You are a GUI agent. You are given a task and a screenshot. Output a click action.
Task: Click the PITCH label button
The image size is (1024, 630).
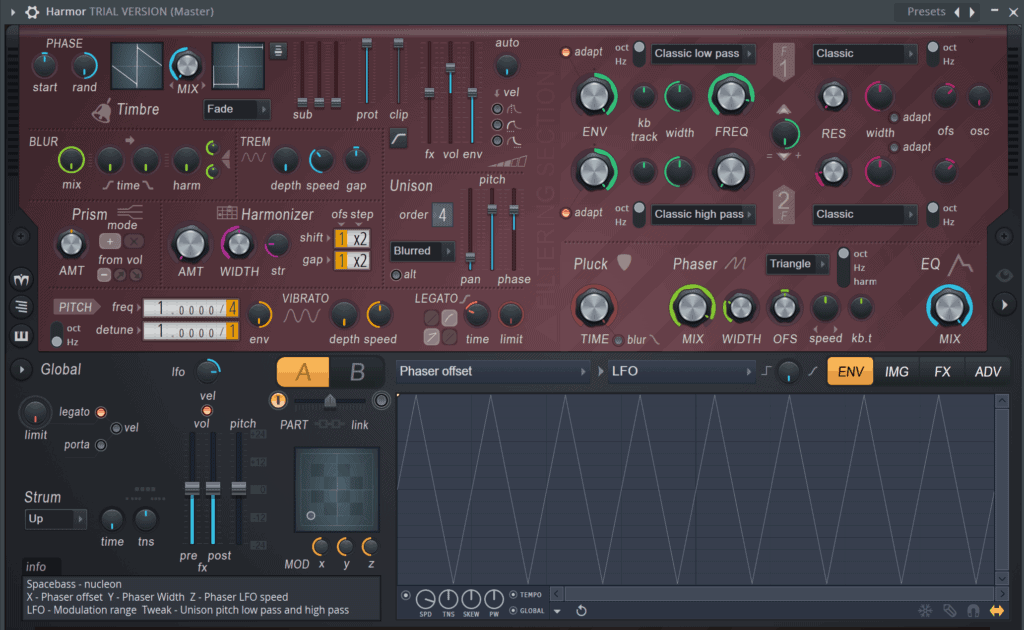[x=76, y=307]
